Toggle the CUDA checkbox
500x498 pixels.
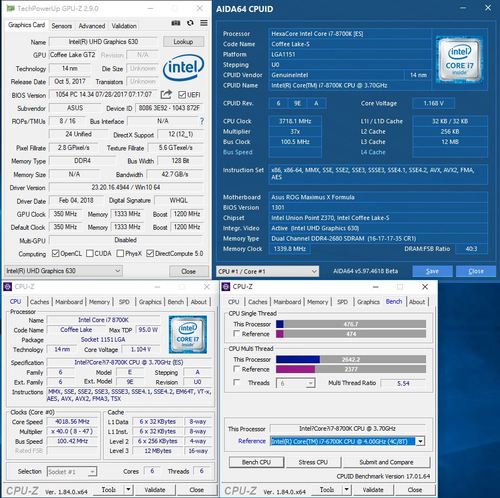tap(90, 254)
